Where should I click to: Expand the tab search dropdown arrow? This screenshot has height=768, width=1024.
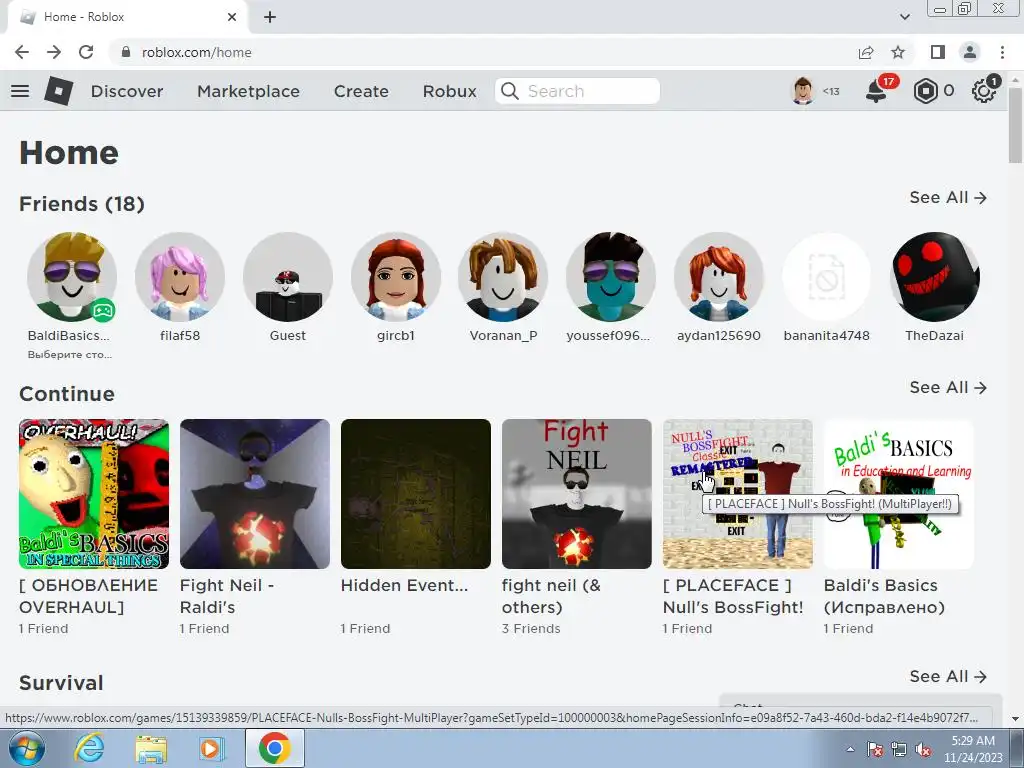click(904, 17)
